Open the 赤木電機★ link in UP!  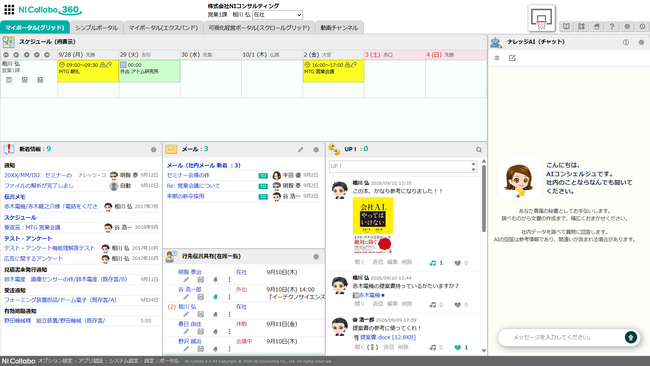[x=372, y=295]
